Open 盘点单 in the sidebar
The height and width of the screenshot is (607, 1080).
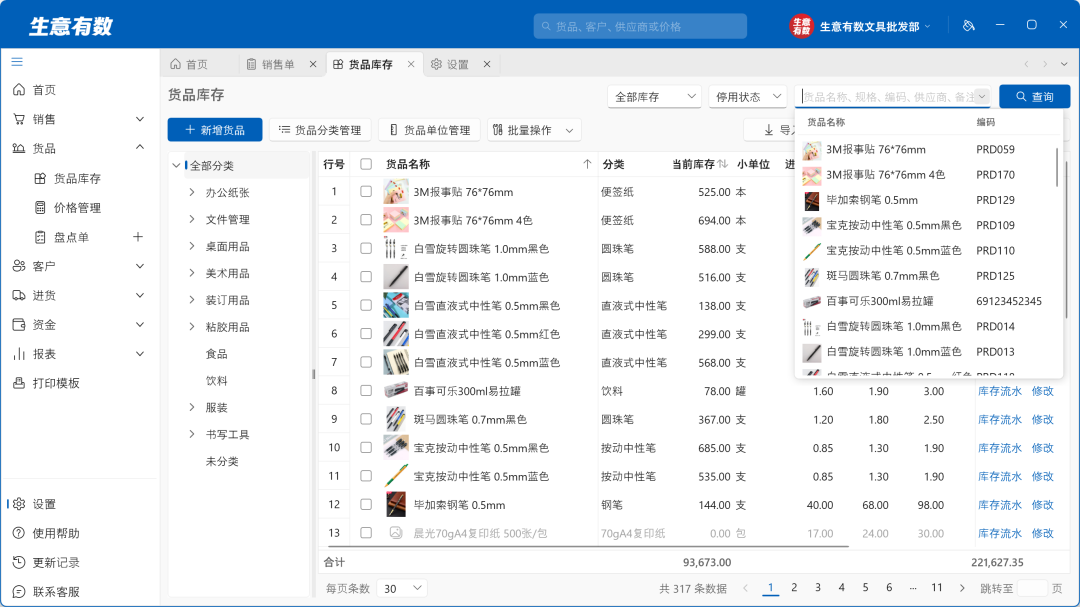(71, 237)
